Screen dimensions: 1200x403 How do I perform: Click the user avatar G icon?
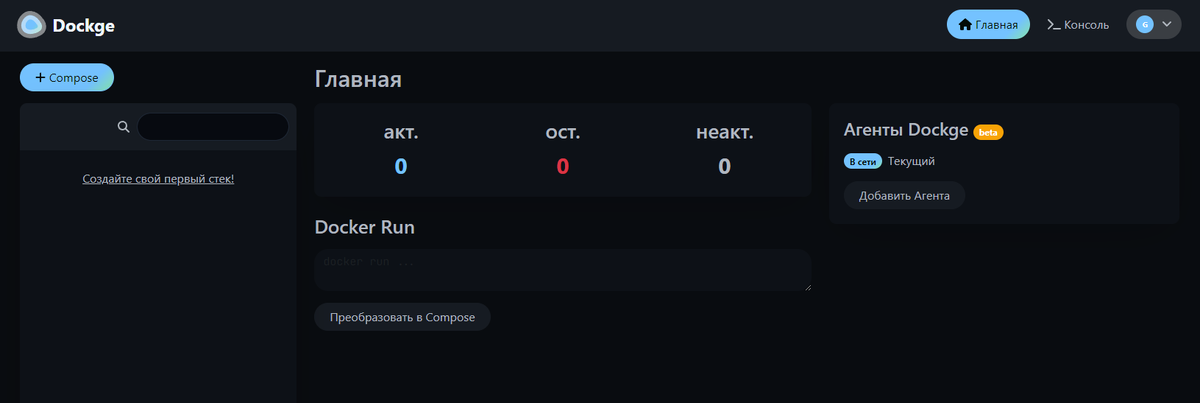[1144, 25]
